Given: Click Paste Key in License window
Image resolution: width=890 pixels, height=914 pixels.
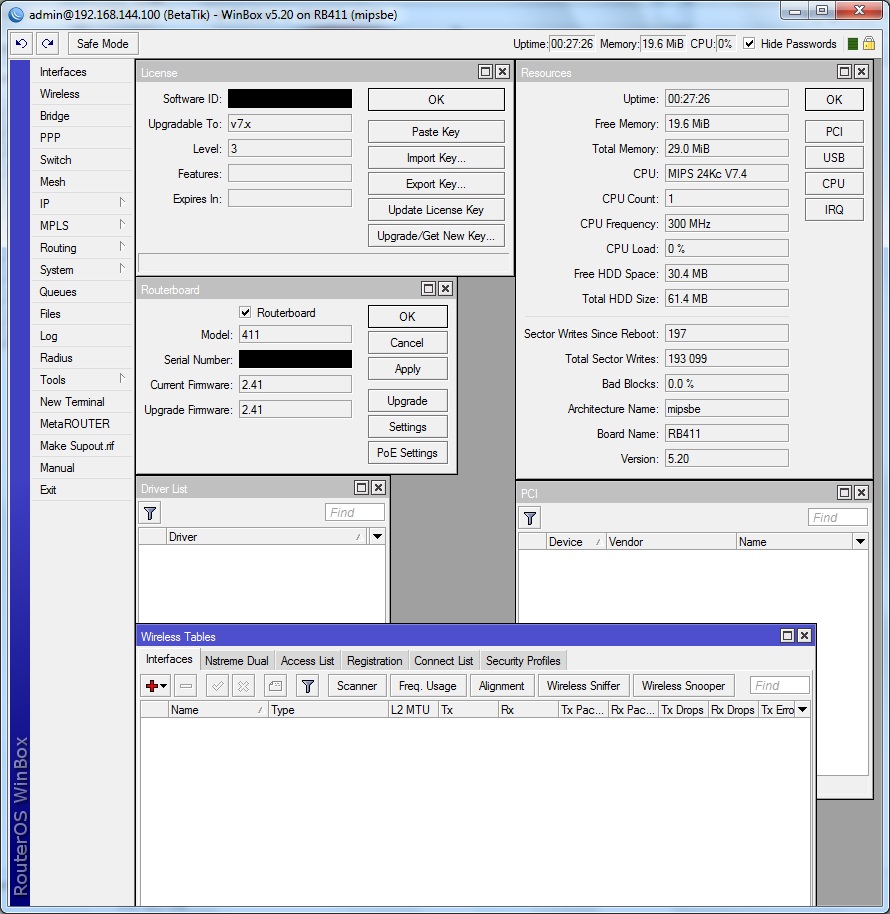Looking at the screenshot, I should click(436, 132).
